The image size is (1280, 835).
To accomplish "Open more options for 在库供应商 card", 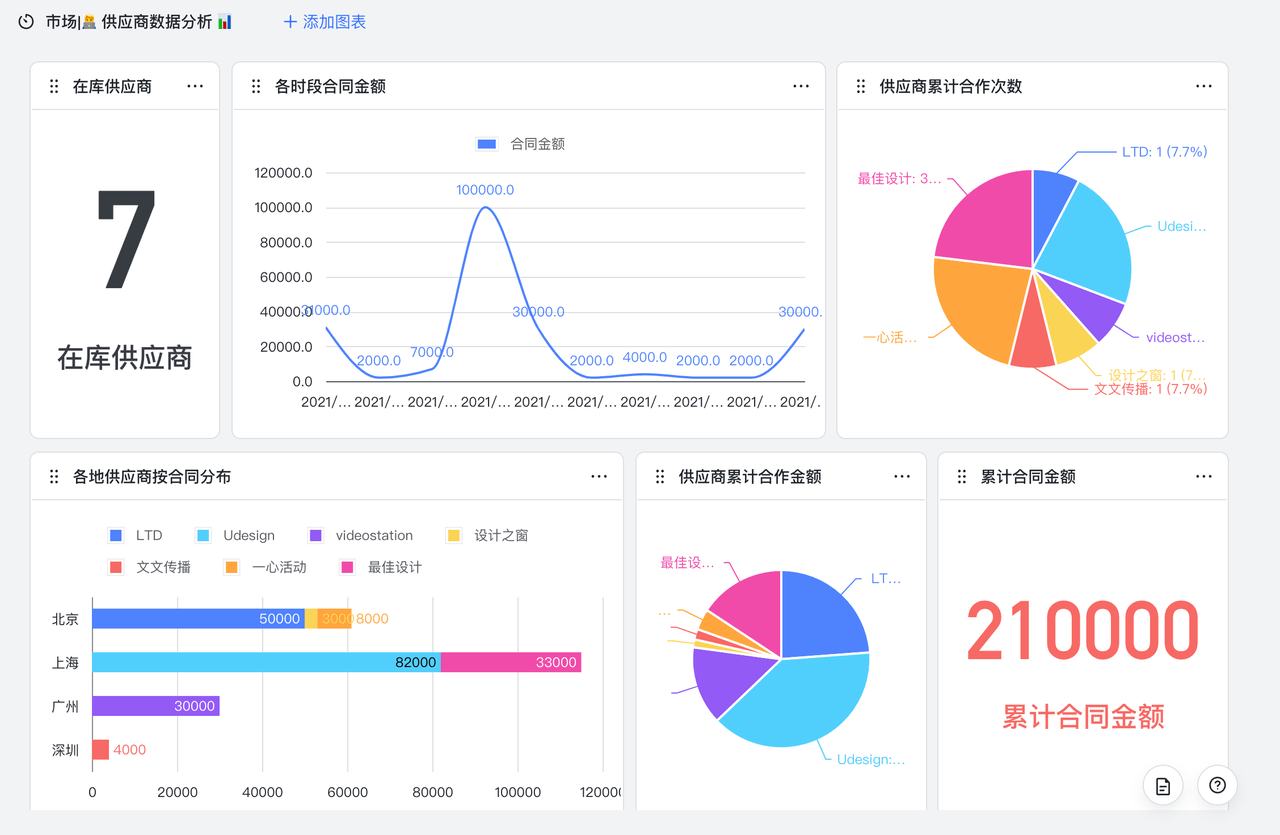I will (195, 86).
